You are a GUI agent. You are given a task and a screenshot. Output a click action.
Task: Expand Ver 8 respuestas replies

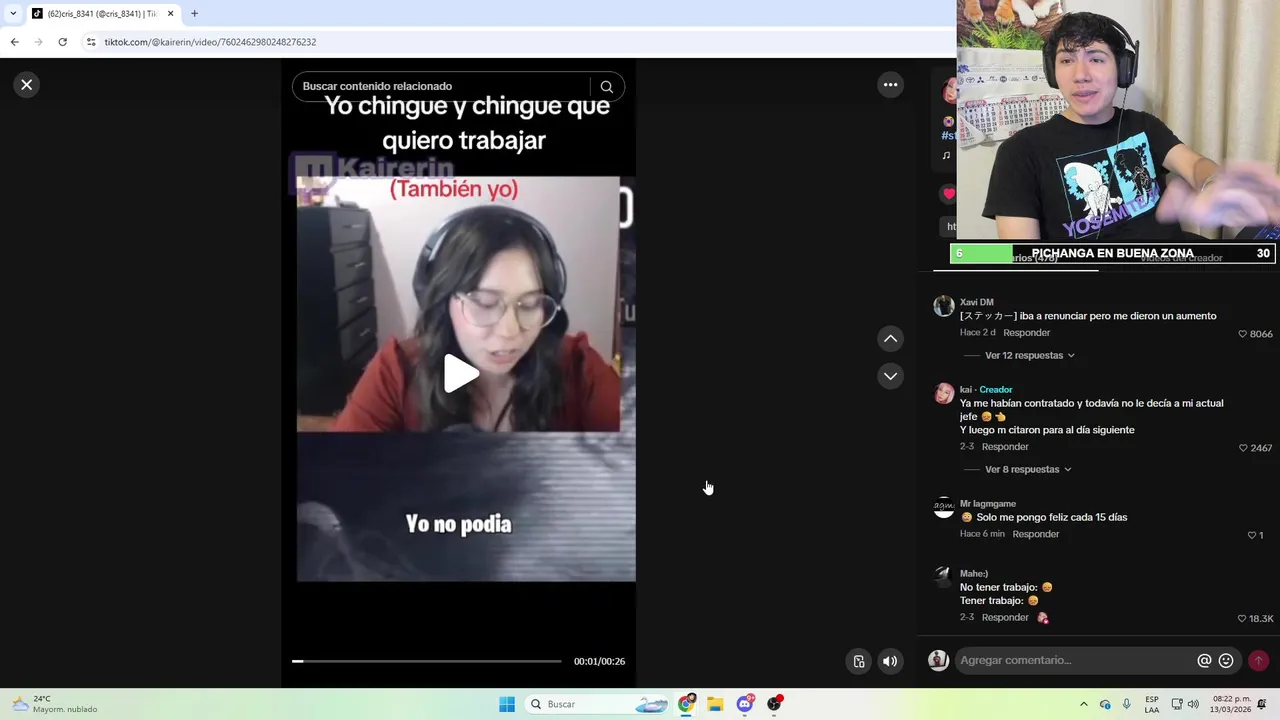pyautogui.click(x=1027, y=469)
